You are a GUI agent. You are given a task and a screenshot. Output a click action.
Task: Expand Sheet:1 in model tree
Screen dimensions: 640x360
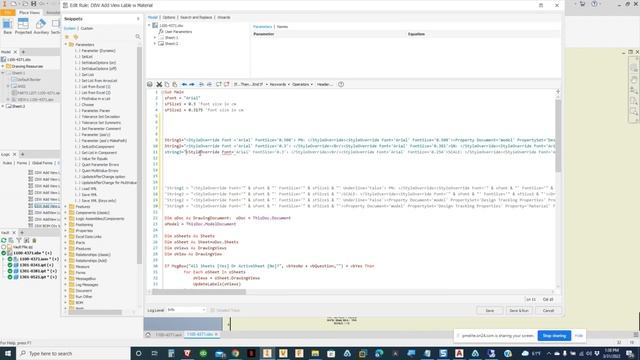155,38
